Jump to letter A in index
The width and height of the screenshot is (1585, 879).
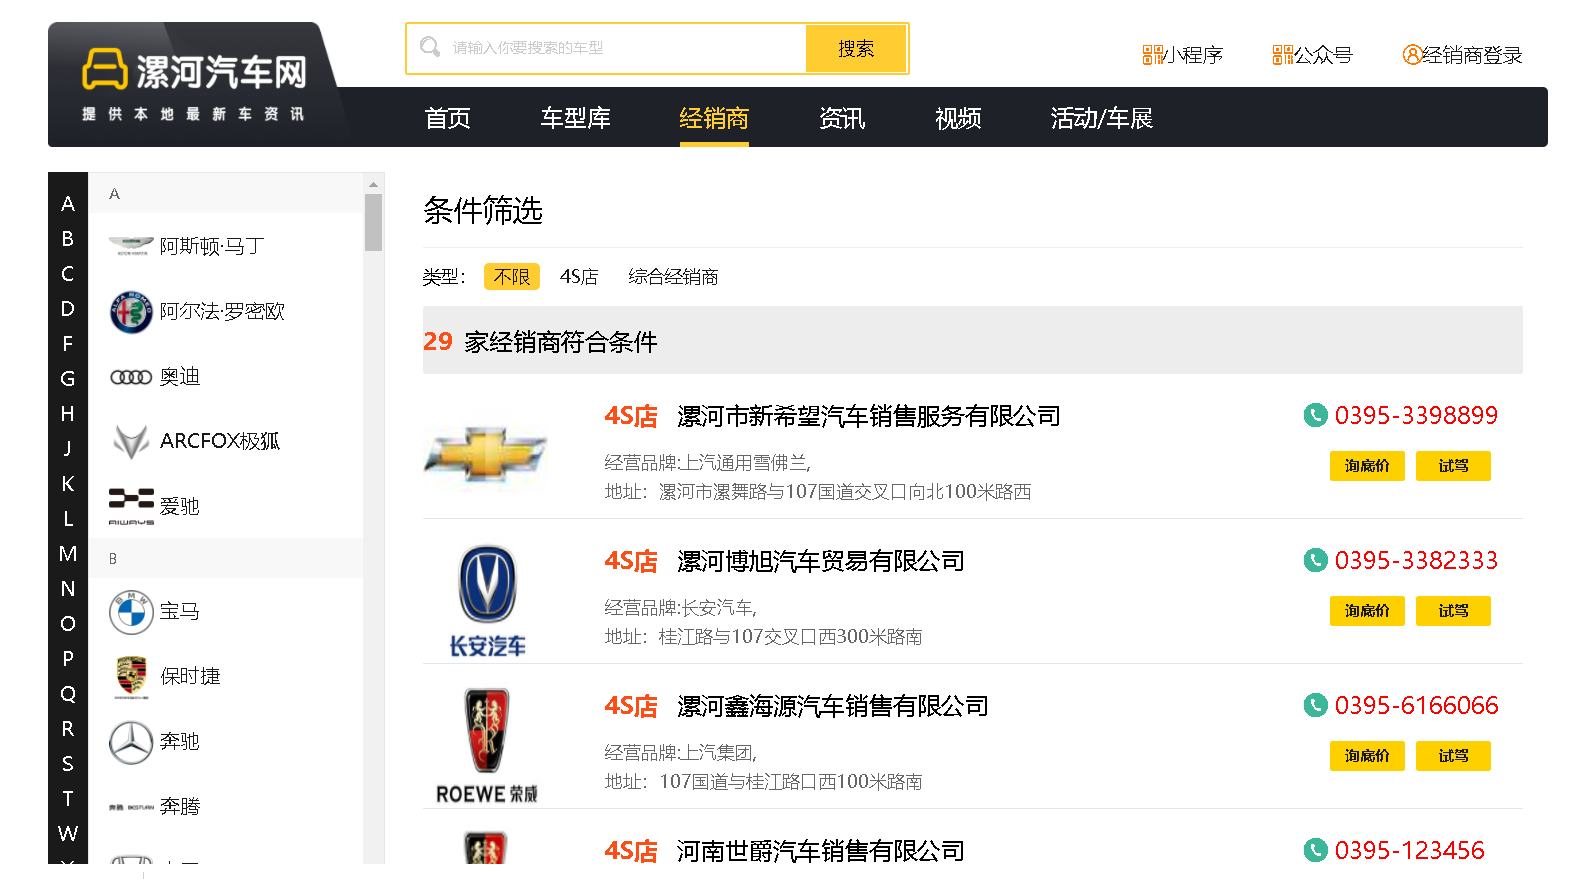tap(68, 204)
